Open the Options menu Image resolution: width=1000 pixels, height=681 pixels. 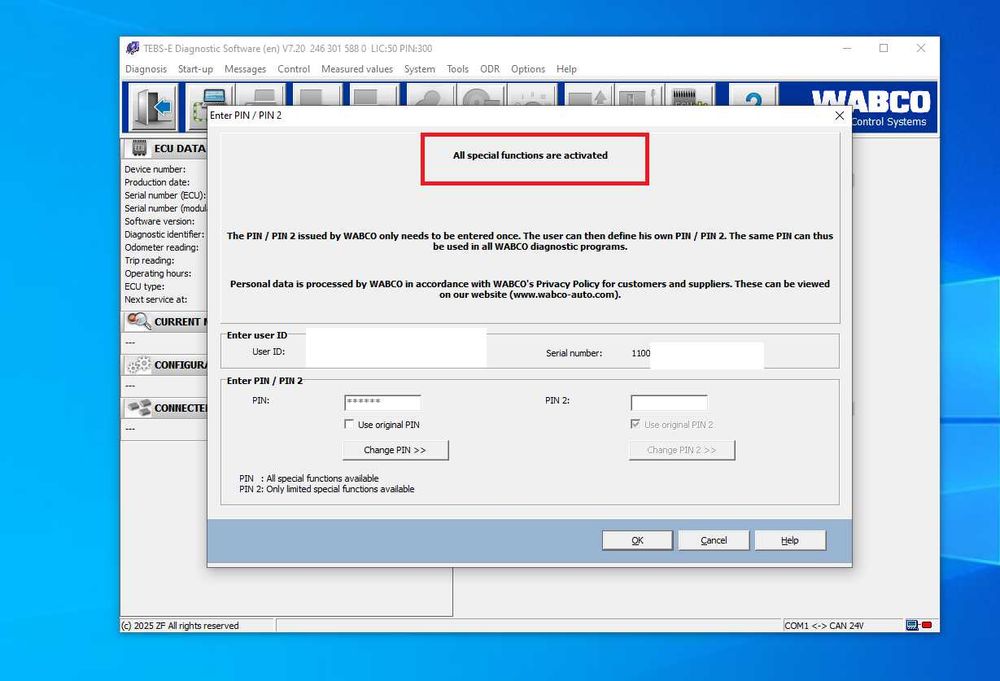528,69
